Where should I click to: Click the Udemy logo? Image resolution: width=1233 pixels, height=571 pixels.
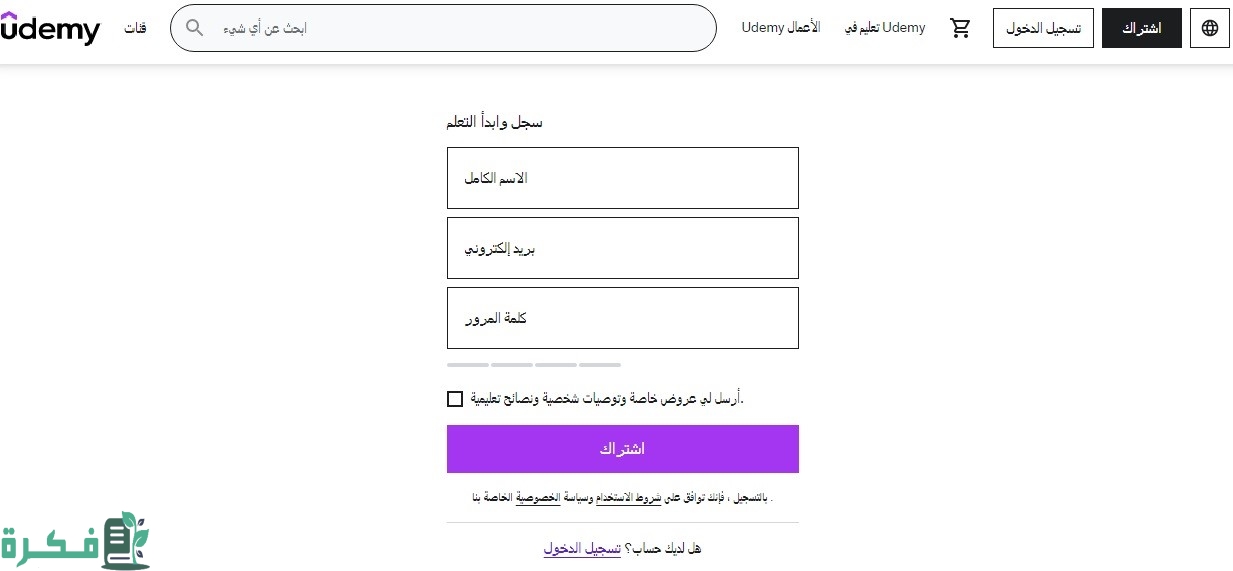pyautogui.click(x=50, y=28)
